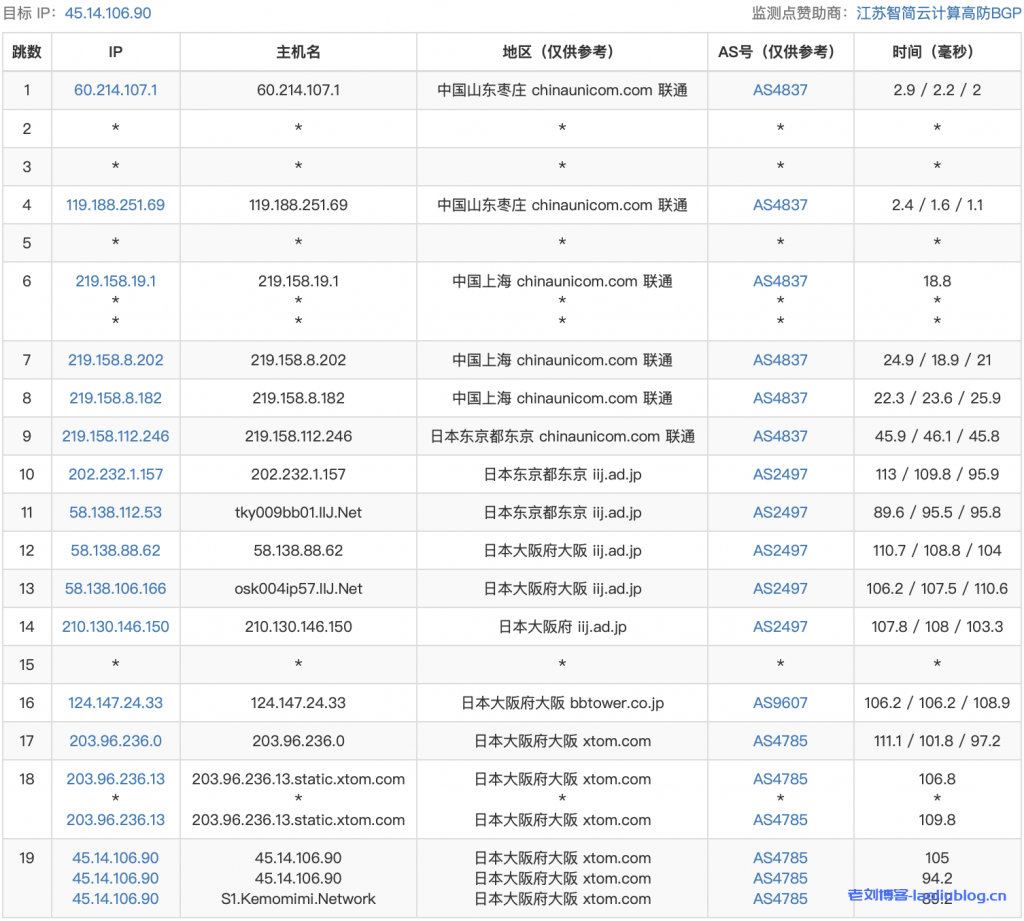Image resolution: width=1024 pixels, height=921 pixels.
Task: Select the IP link 219.158.19.1 in hop 6
Action: (x=115, y=281)
